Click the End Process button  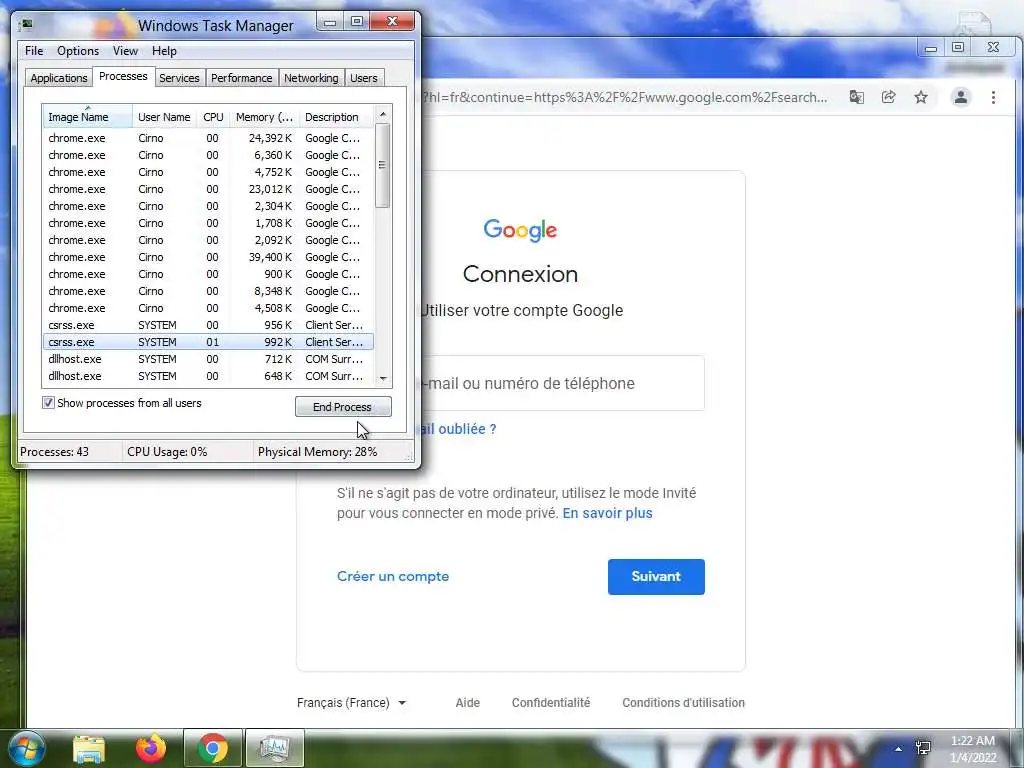pyautogui.click(x=343, y=406)
